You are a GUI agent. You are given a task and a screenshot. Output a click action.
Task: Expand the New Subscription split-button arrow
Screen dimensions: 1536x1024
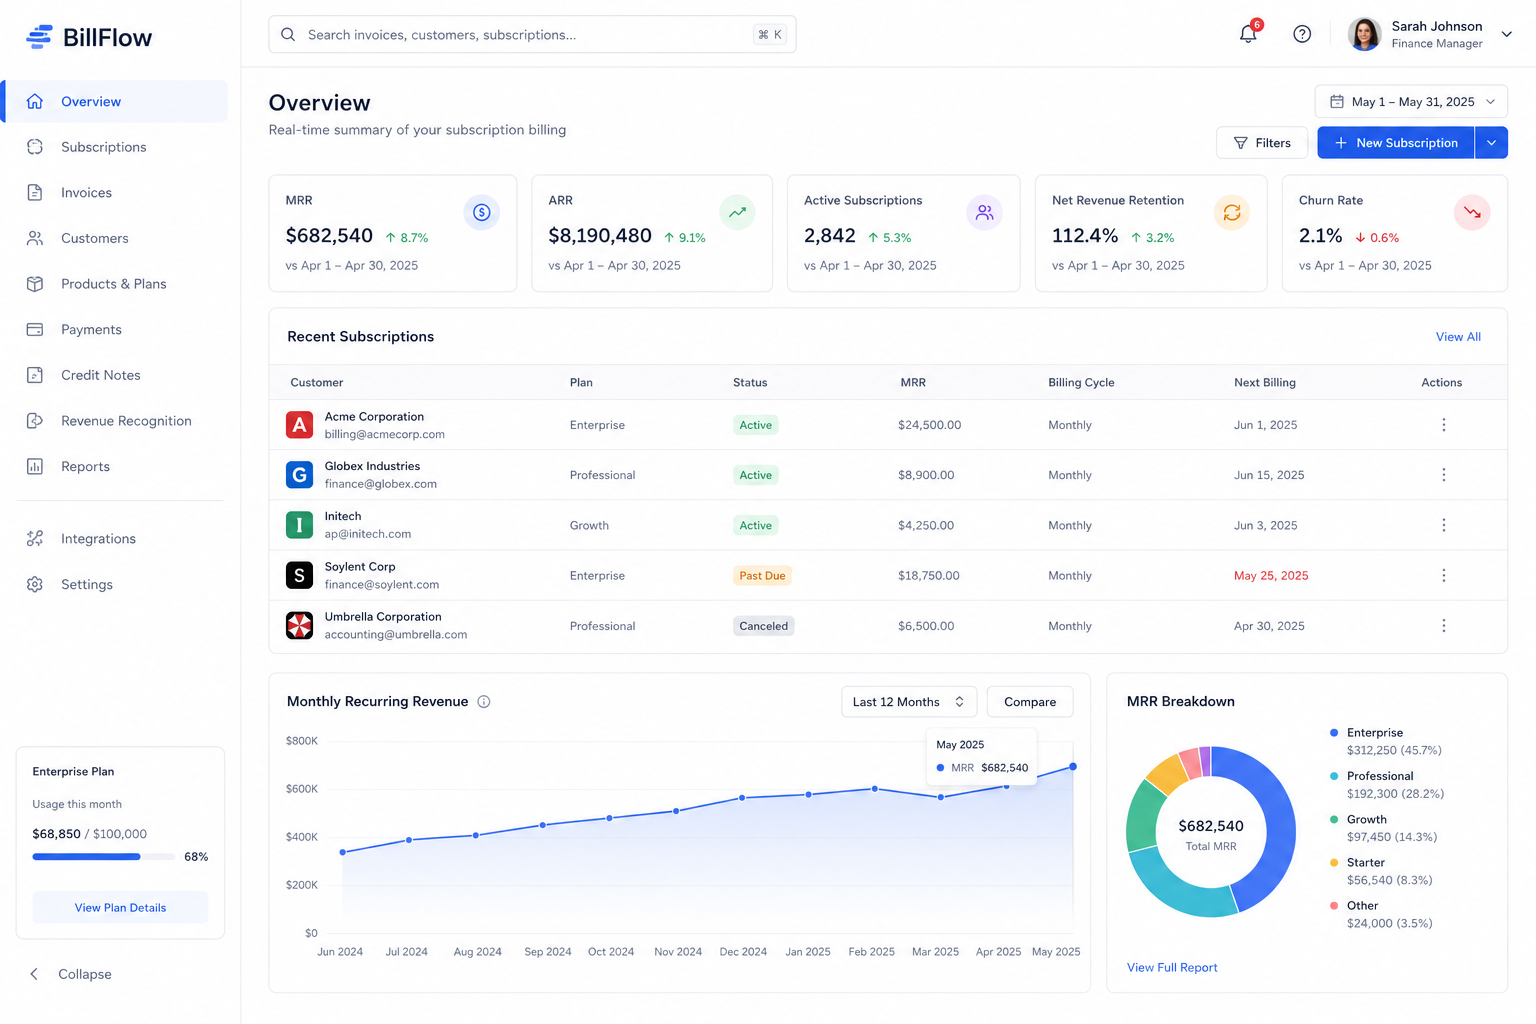[1491, 143]
